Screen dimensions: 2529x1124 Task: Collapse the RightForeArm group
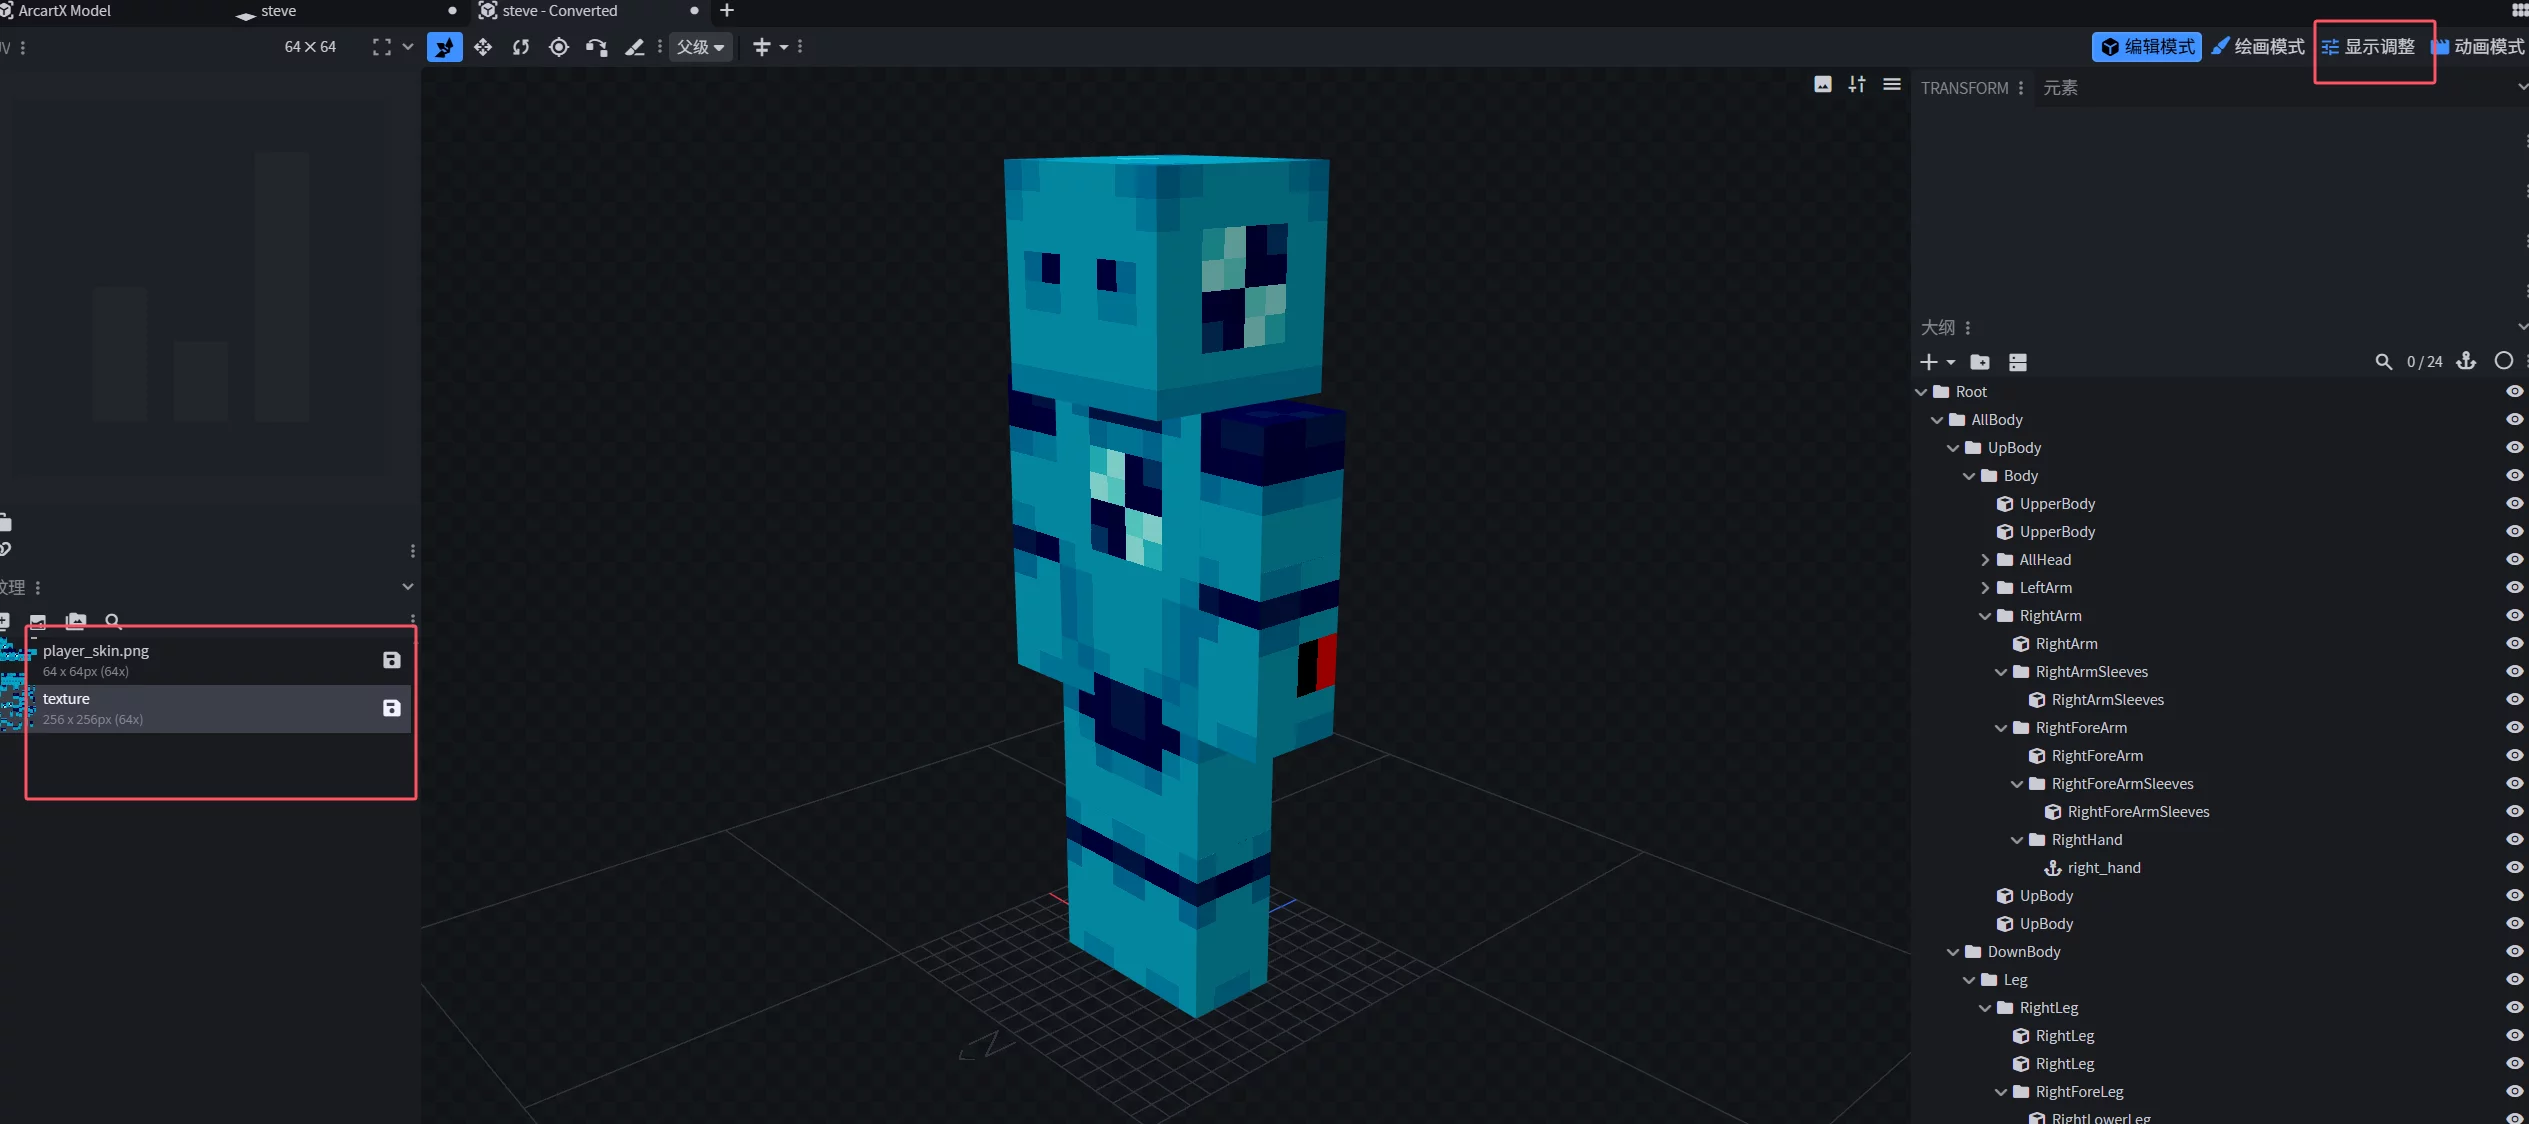click(x=2001, y=728)
